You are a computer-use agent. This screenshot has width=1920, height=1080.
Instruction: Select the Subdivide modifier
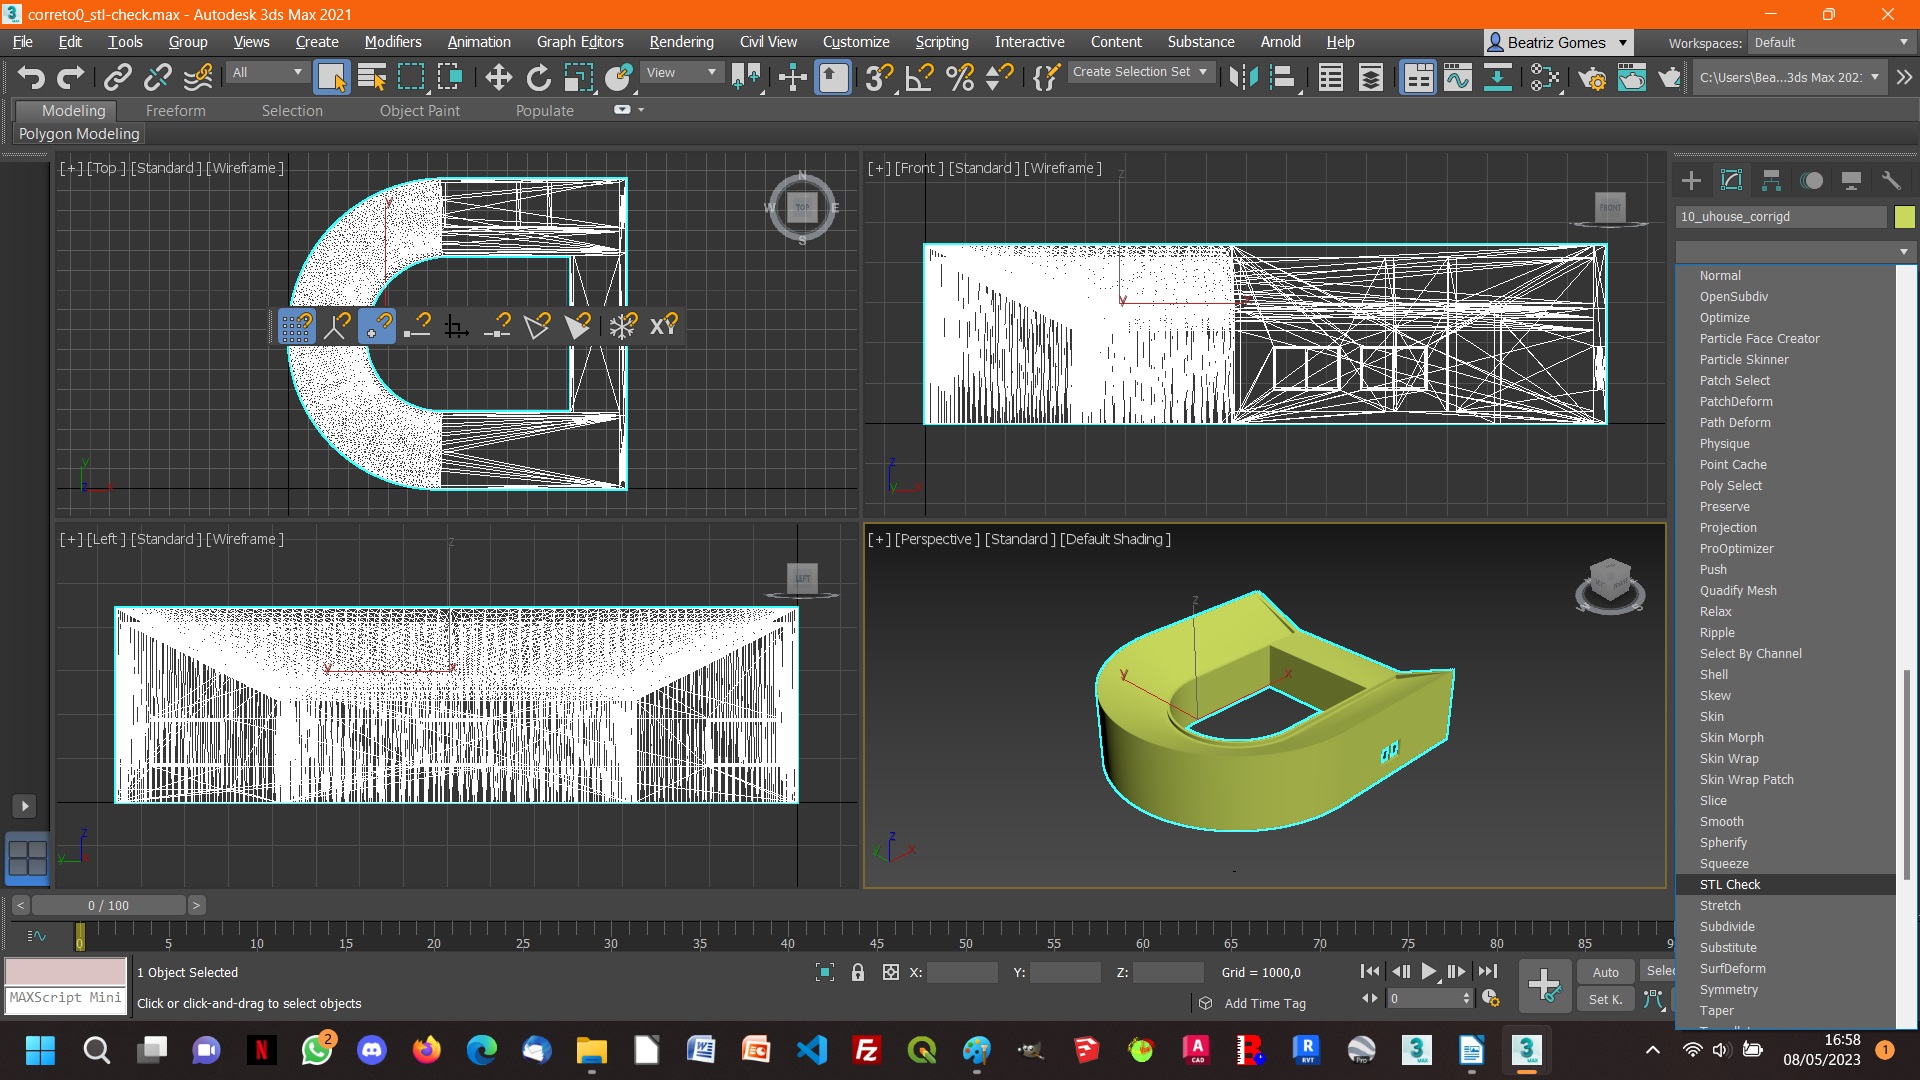(x=1727, y=926)
